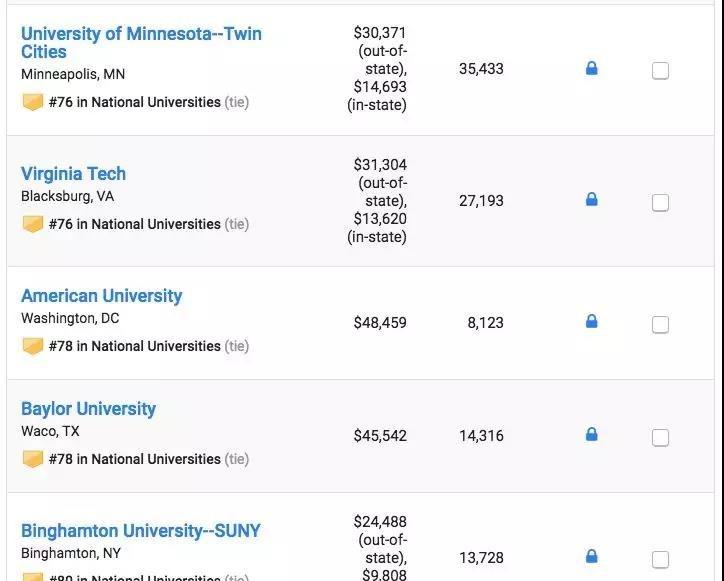Click lock icon in Virginia Tech row

tap(591, 200)
